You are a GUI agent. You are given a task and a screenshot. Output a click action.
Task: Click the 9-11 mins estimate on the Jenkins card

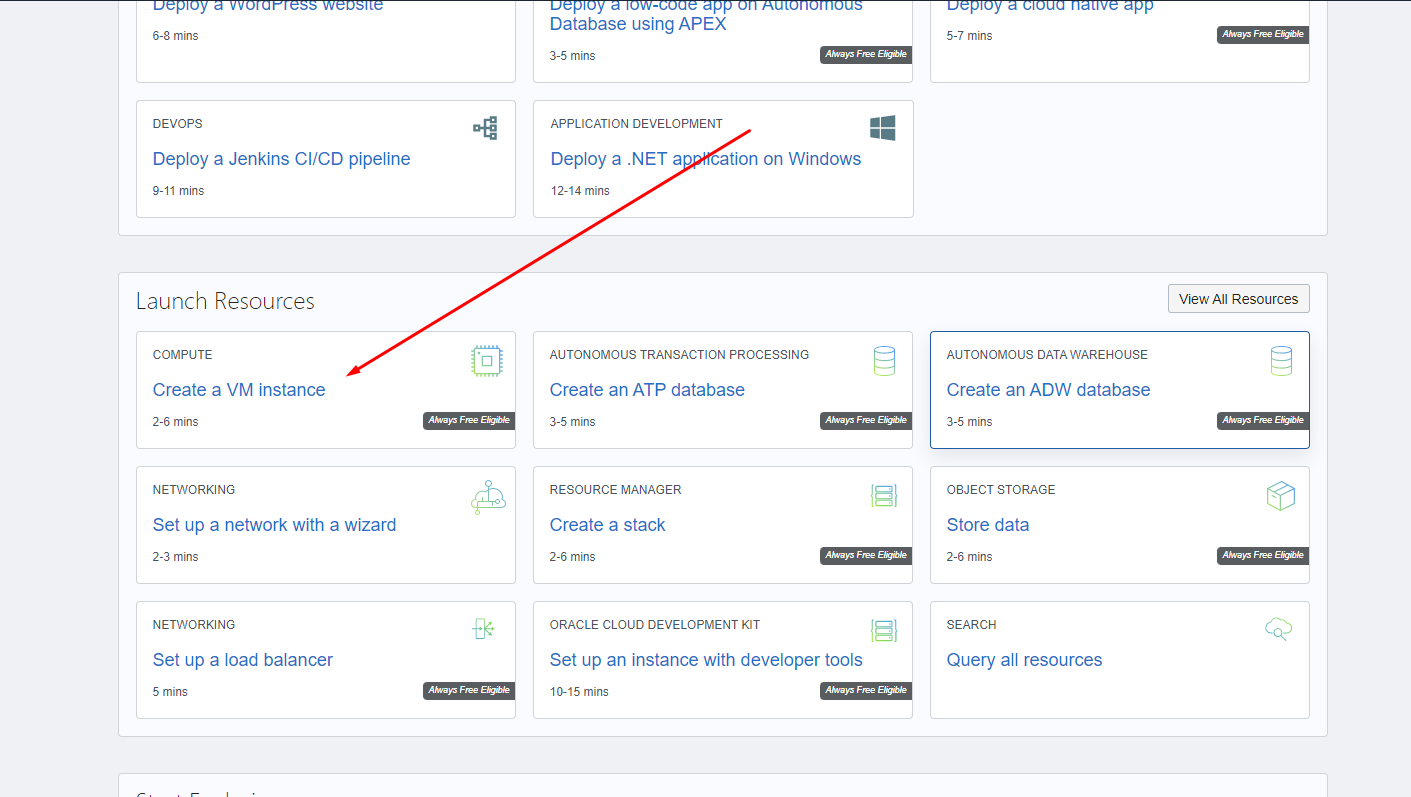[x=178, y=191]
